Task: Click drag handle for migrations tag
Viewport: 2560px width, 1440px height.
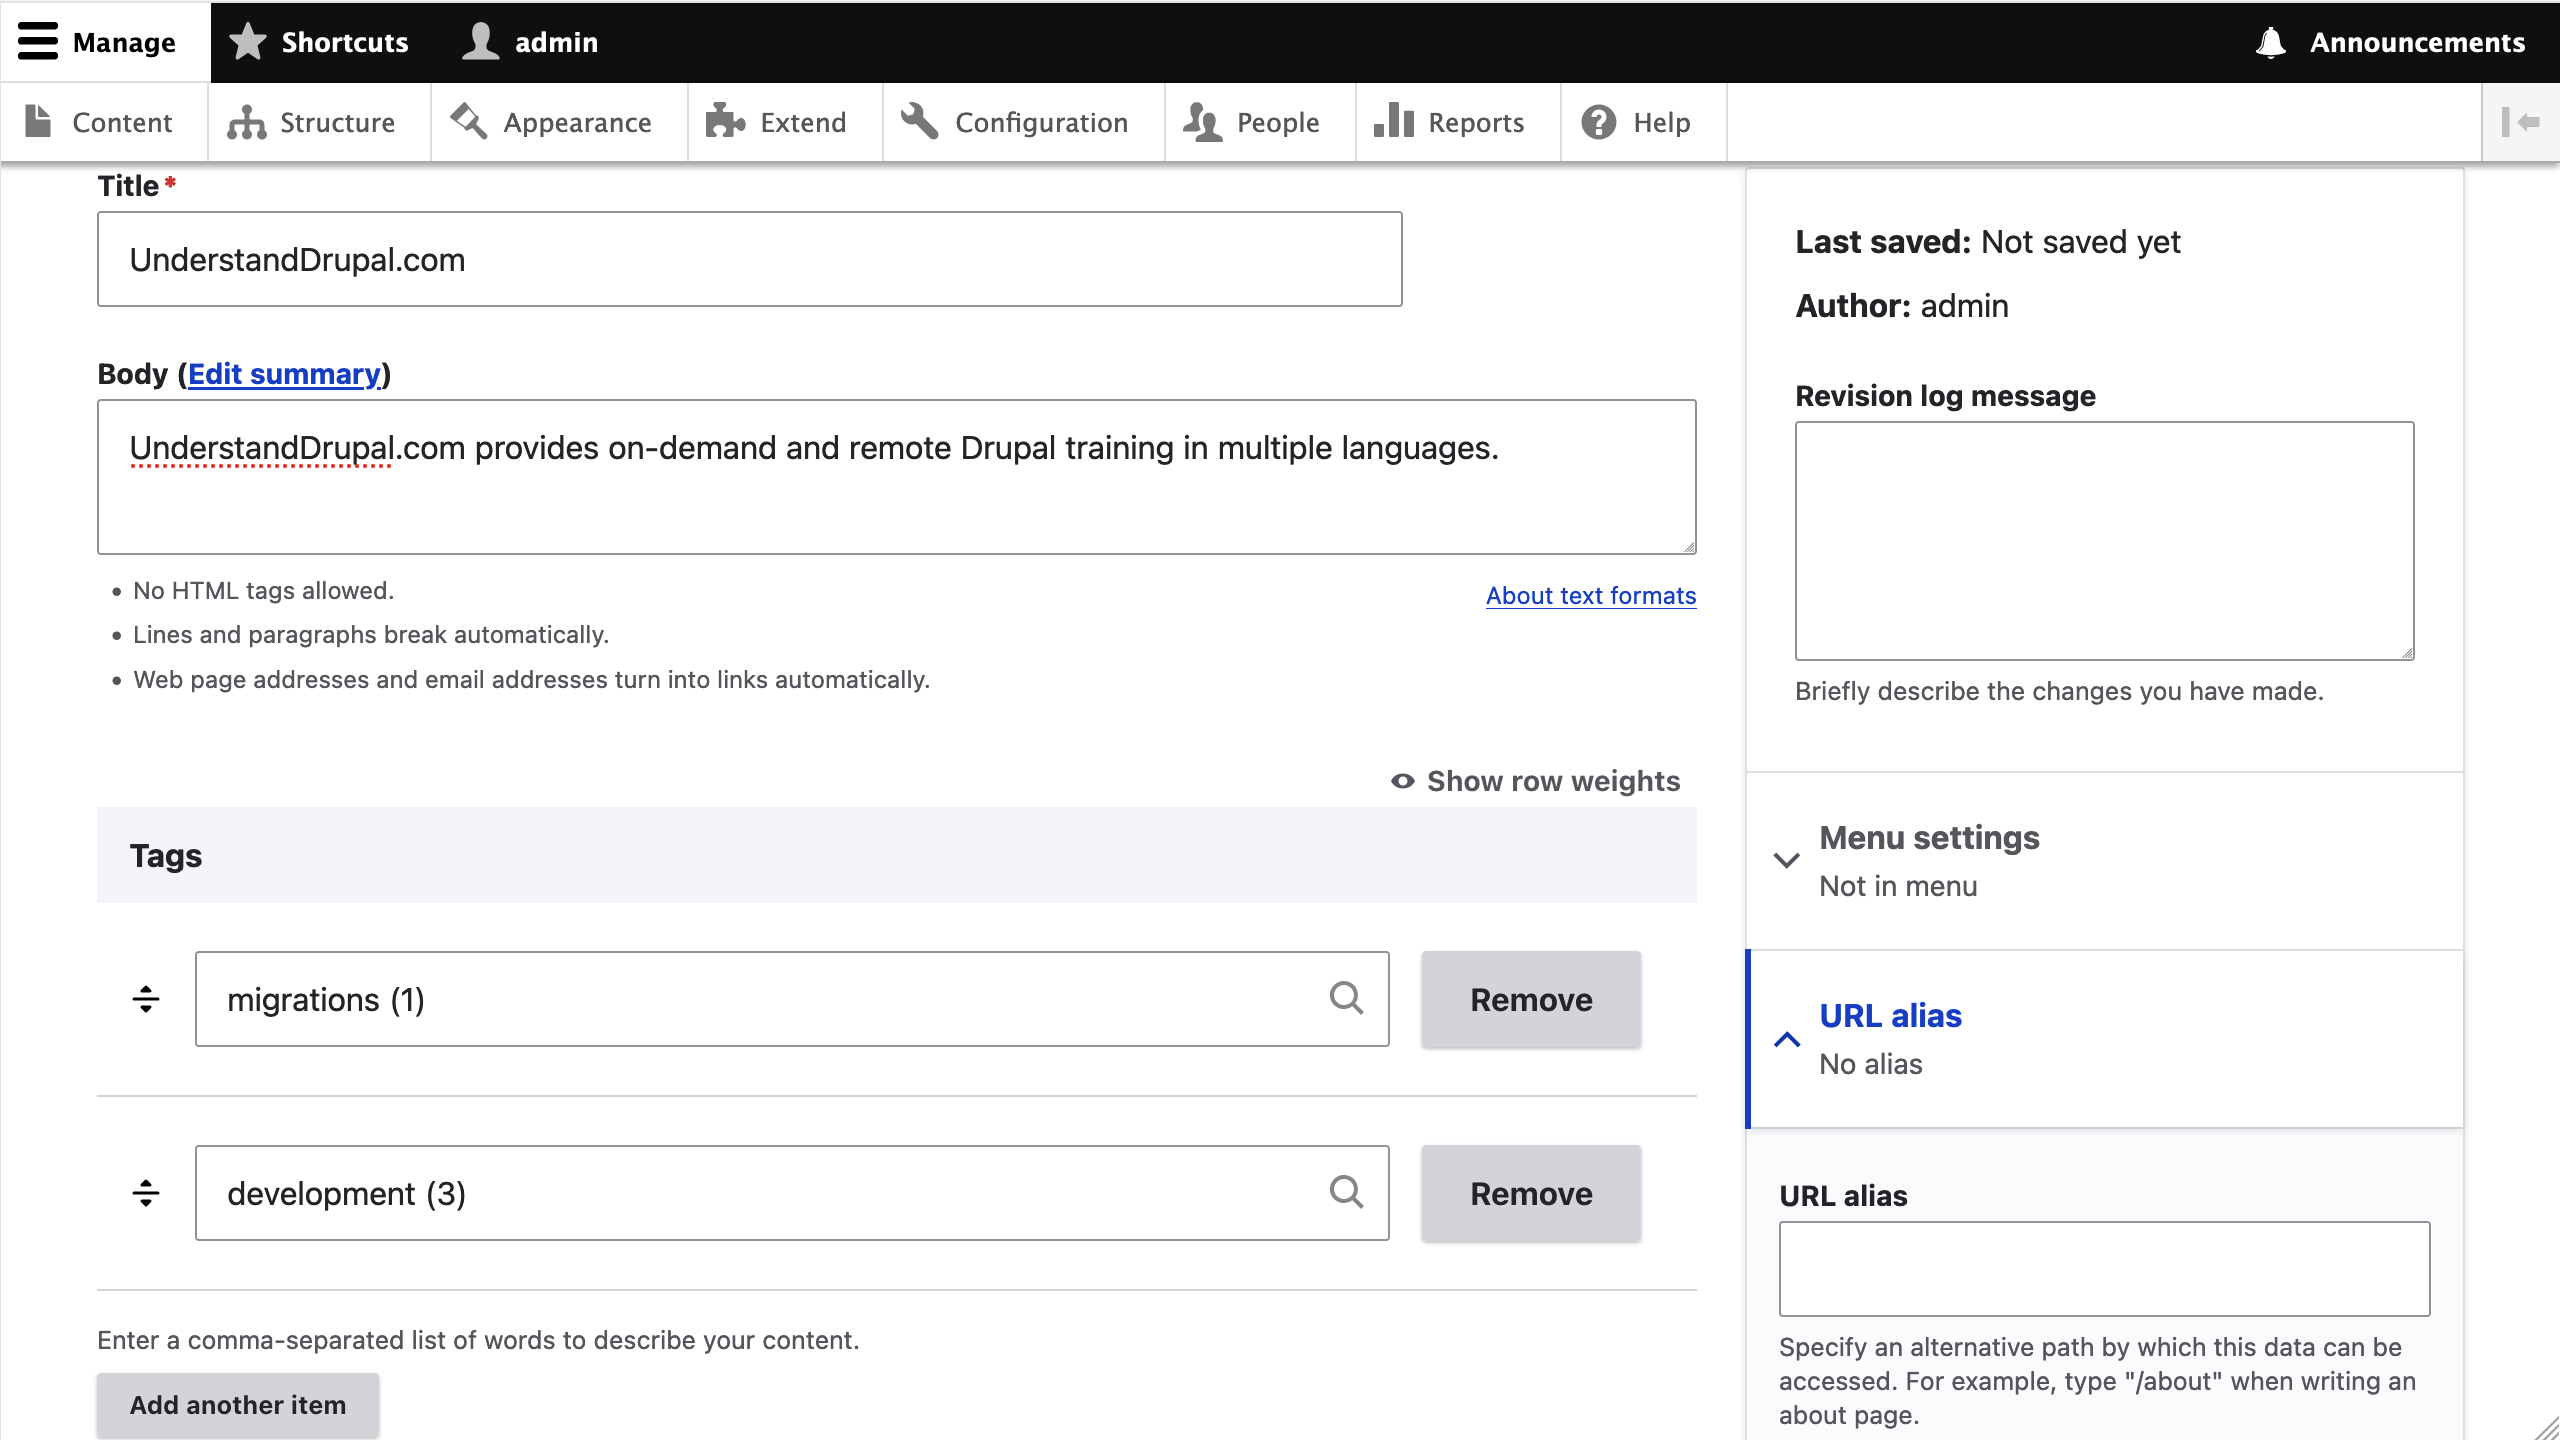Action: (146, 999)
